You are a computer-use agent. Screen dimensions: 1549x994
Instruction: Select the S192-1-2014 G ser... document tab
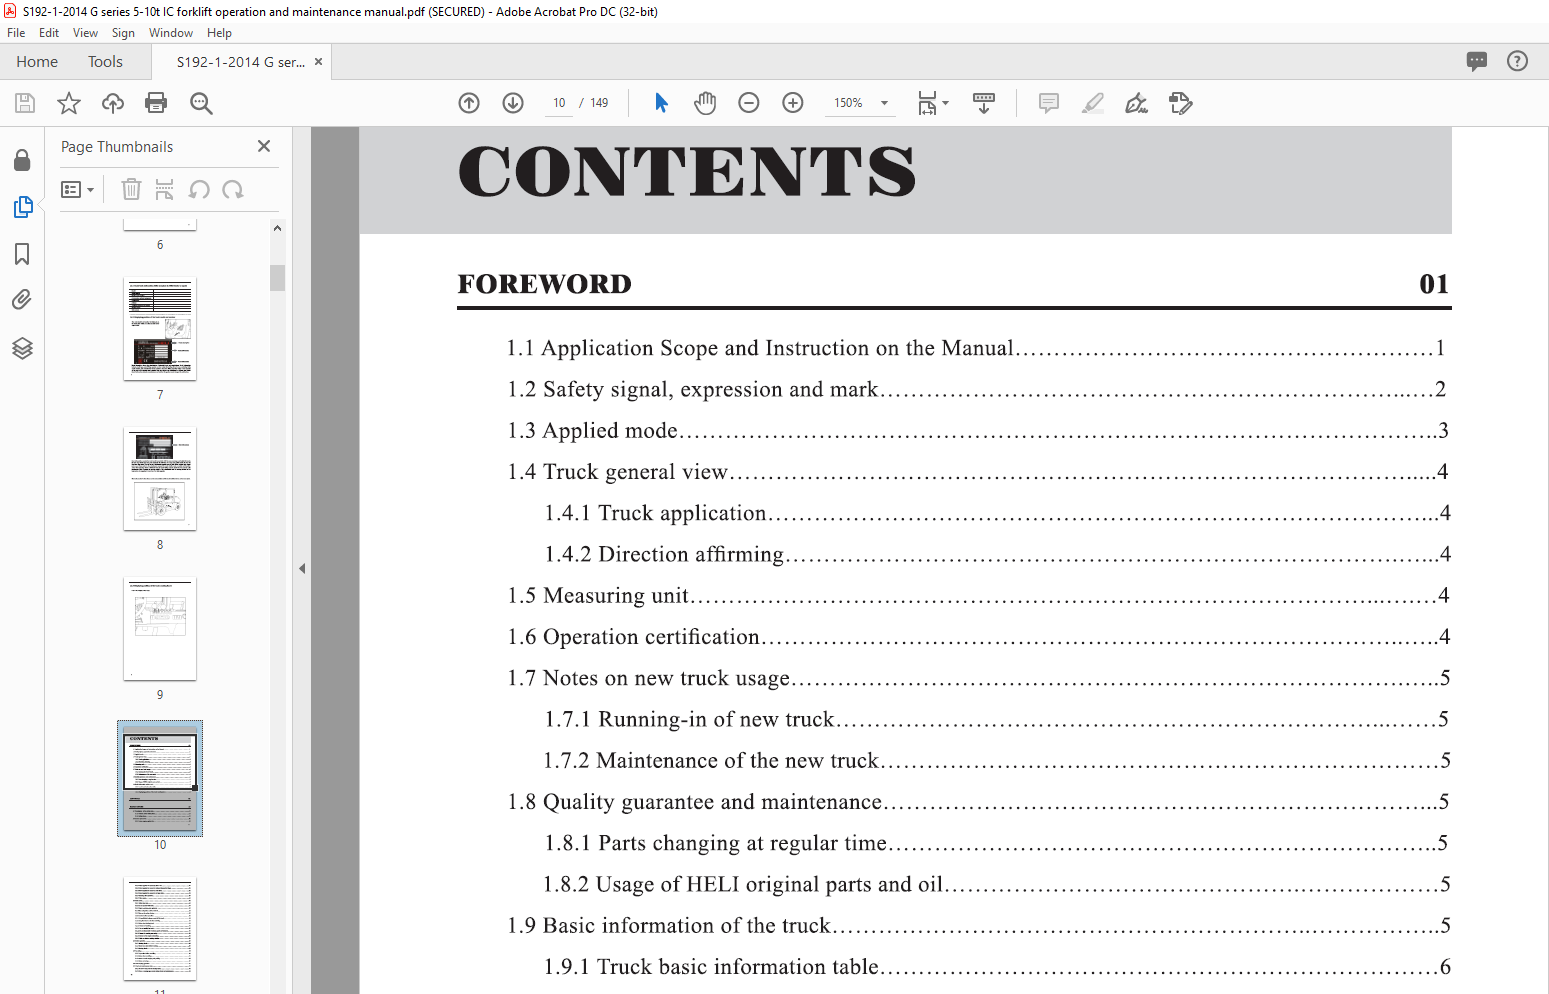point(240,62)
